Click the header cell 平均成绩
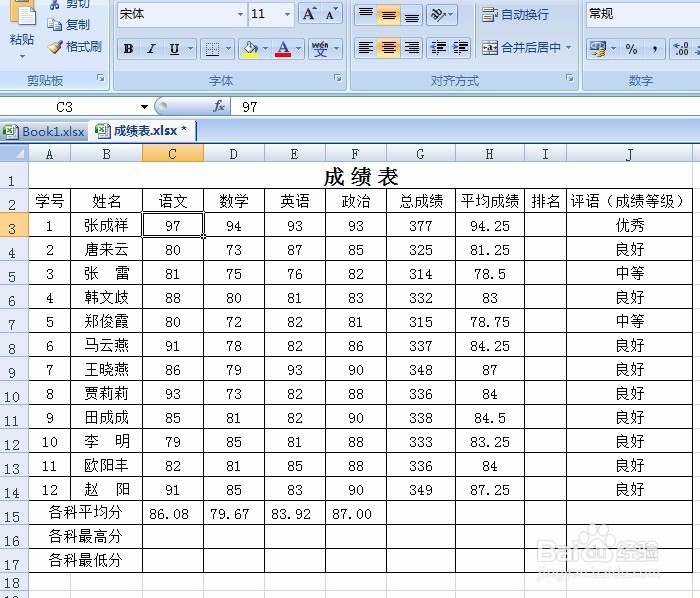 coord(490,201)
